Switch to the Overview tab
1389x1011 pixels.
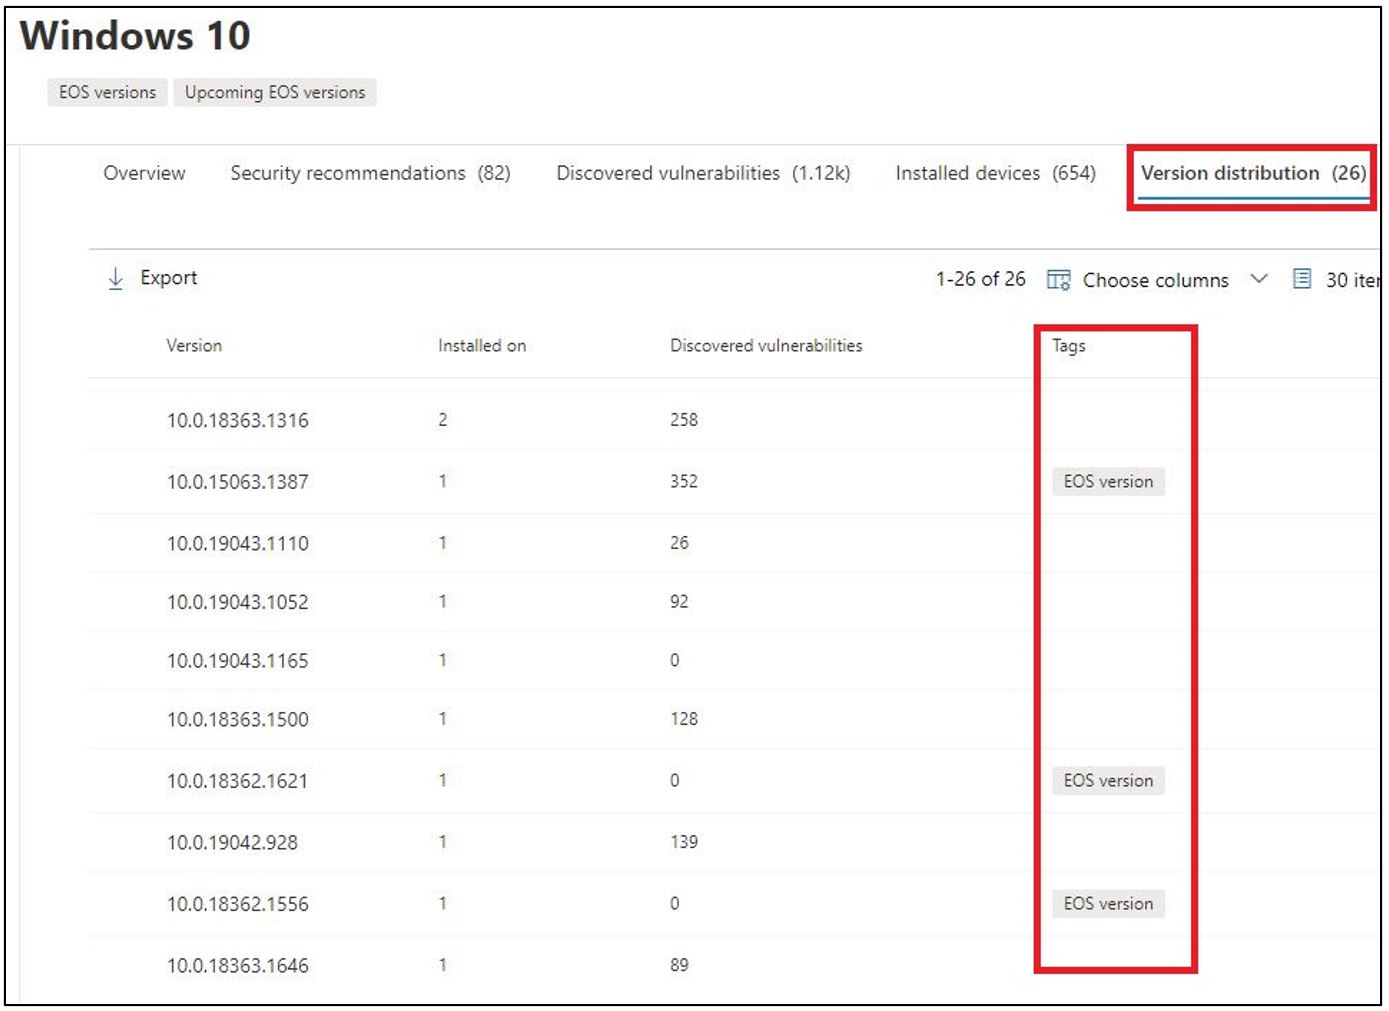click(144, 173)
